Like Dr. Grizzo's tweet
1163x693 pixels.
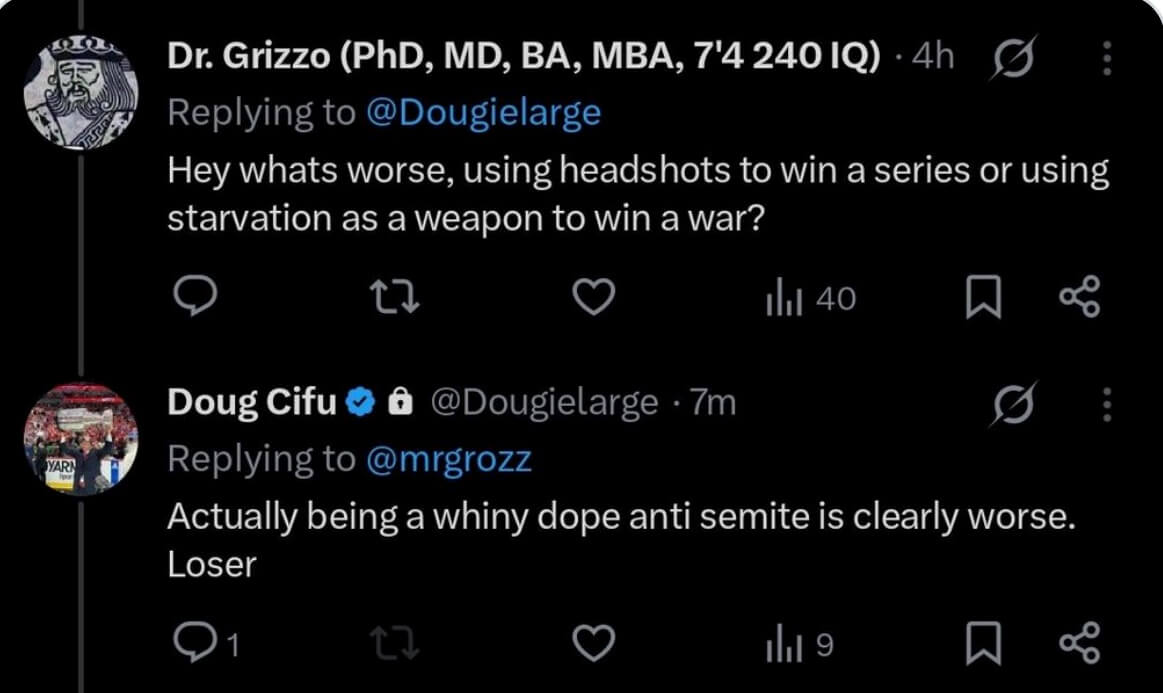594,298
